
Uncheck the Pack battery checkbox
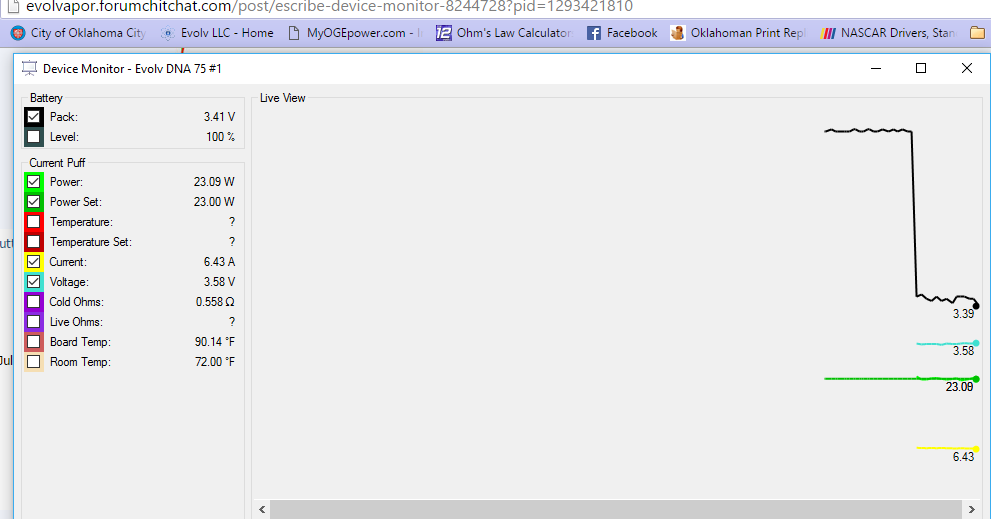click(34, 117)
